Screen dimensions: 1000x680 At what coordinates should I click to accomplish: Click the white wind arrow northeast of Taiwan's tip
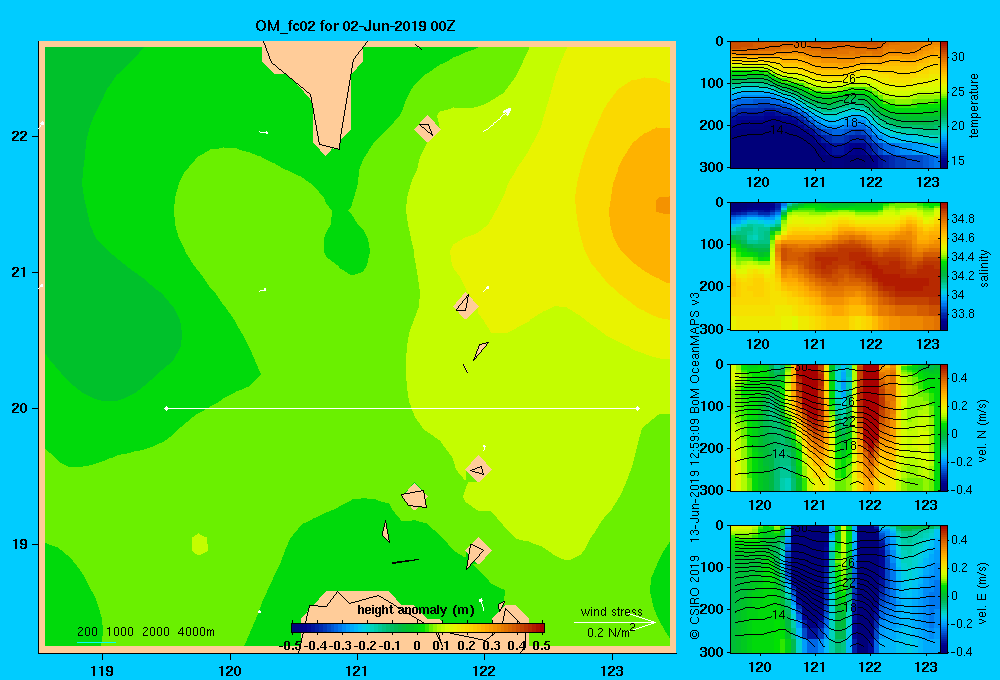tap(497, 119)
